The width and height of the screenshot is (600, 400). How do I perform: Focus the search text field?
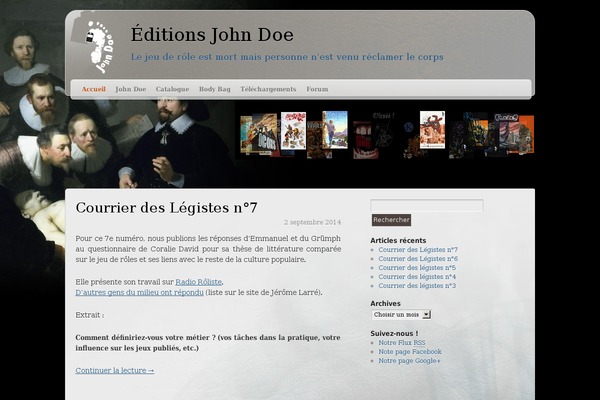click(427, 206)
